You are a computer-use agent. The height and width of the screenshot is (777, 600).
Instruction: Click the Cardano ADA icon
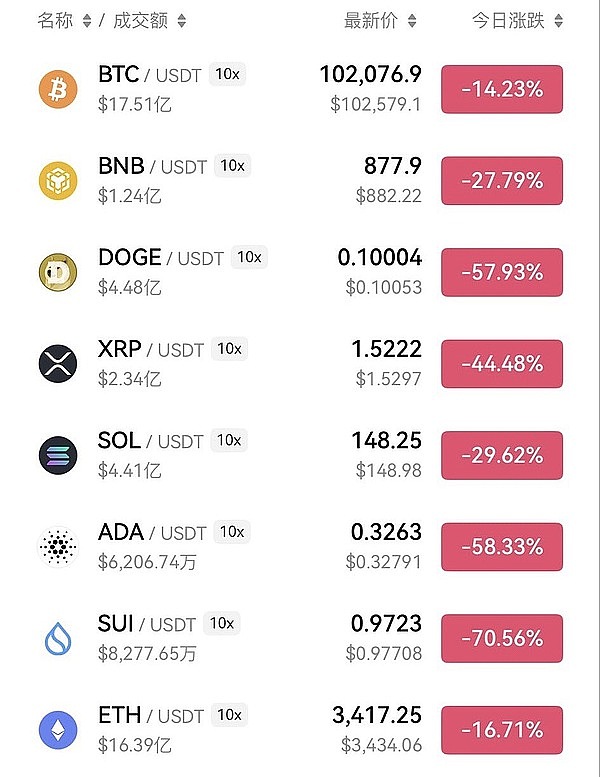(57, 546)
